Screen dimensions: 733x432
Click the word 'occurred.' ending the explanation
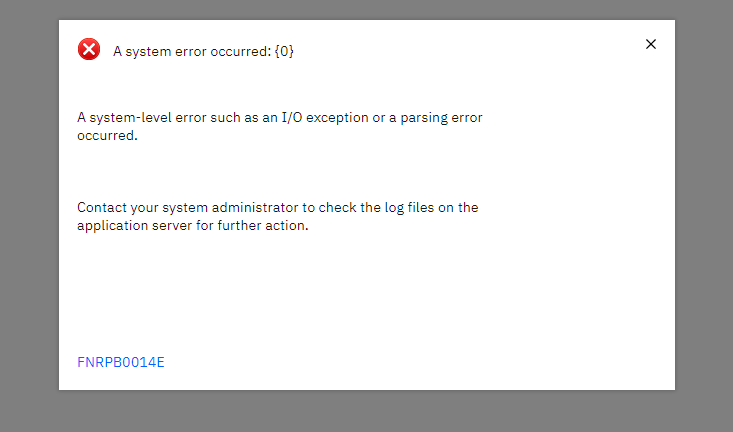[107, 136]
